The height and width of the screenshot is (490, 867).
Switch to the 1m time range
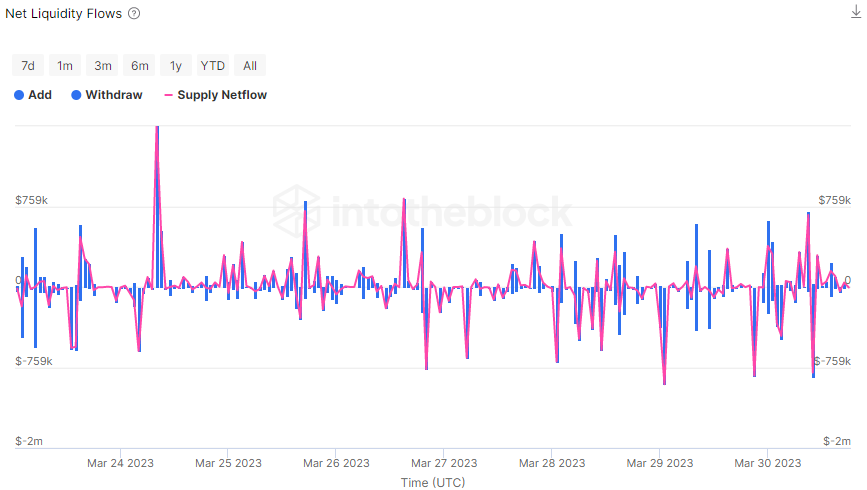[x=65, y=65]
